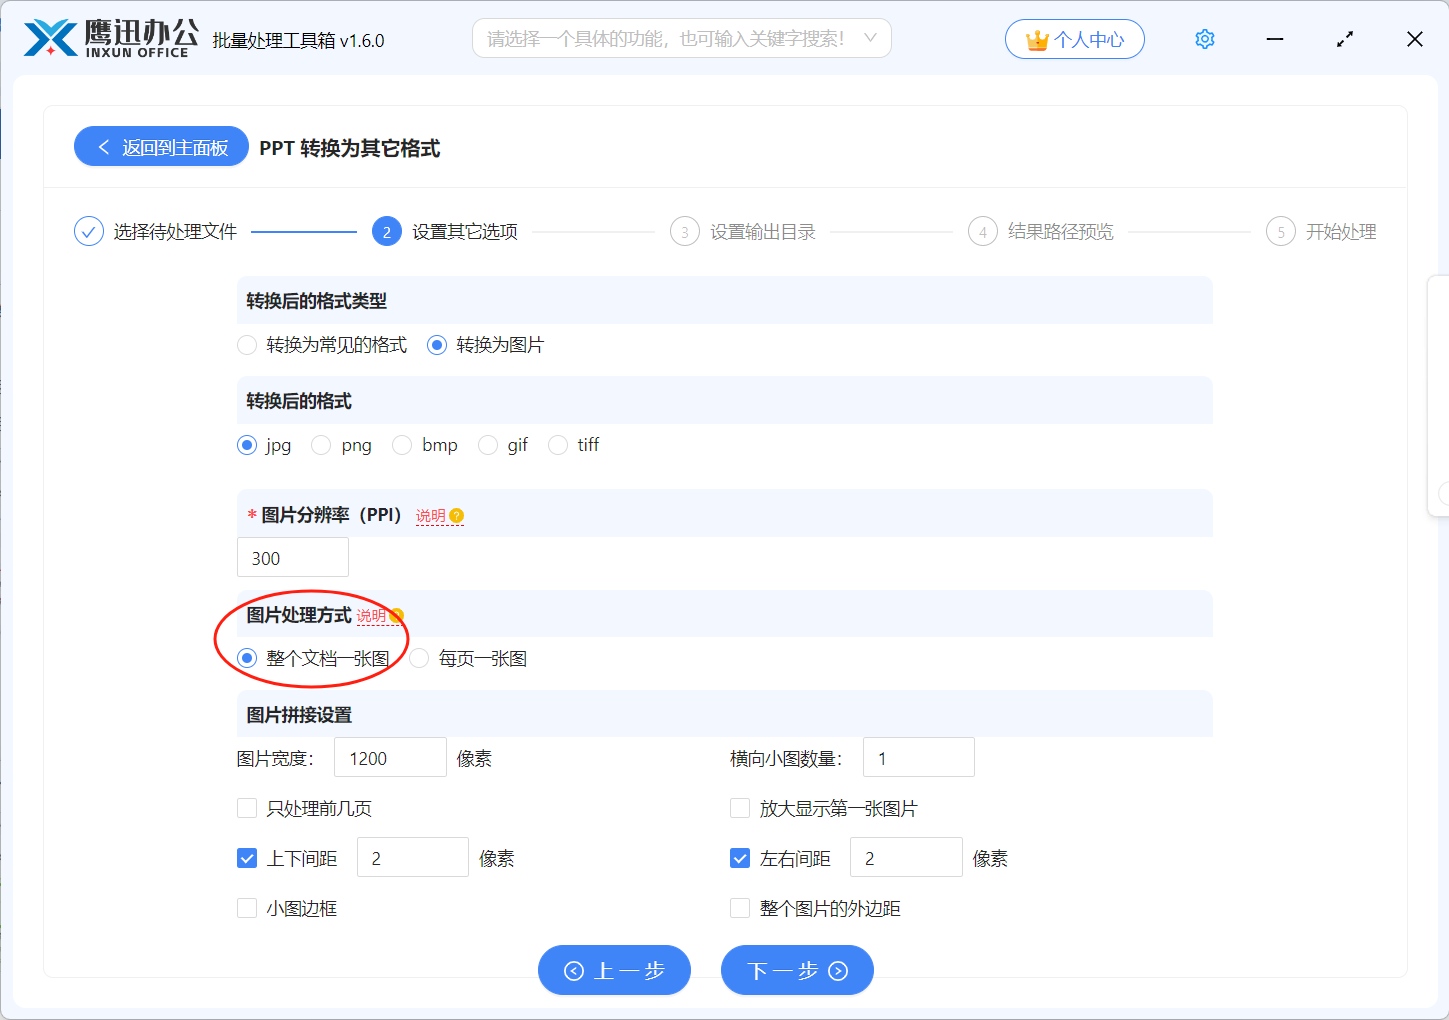Go to next step 下一步
Viewport: 1449px width, 1020px height.
coord(797,970)
